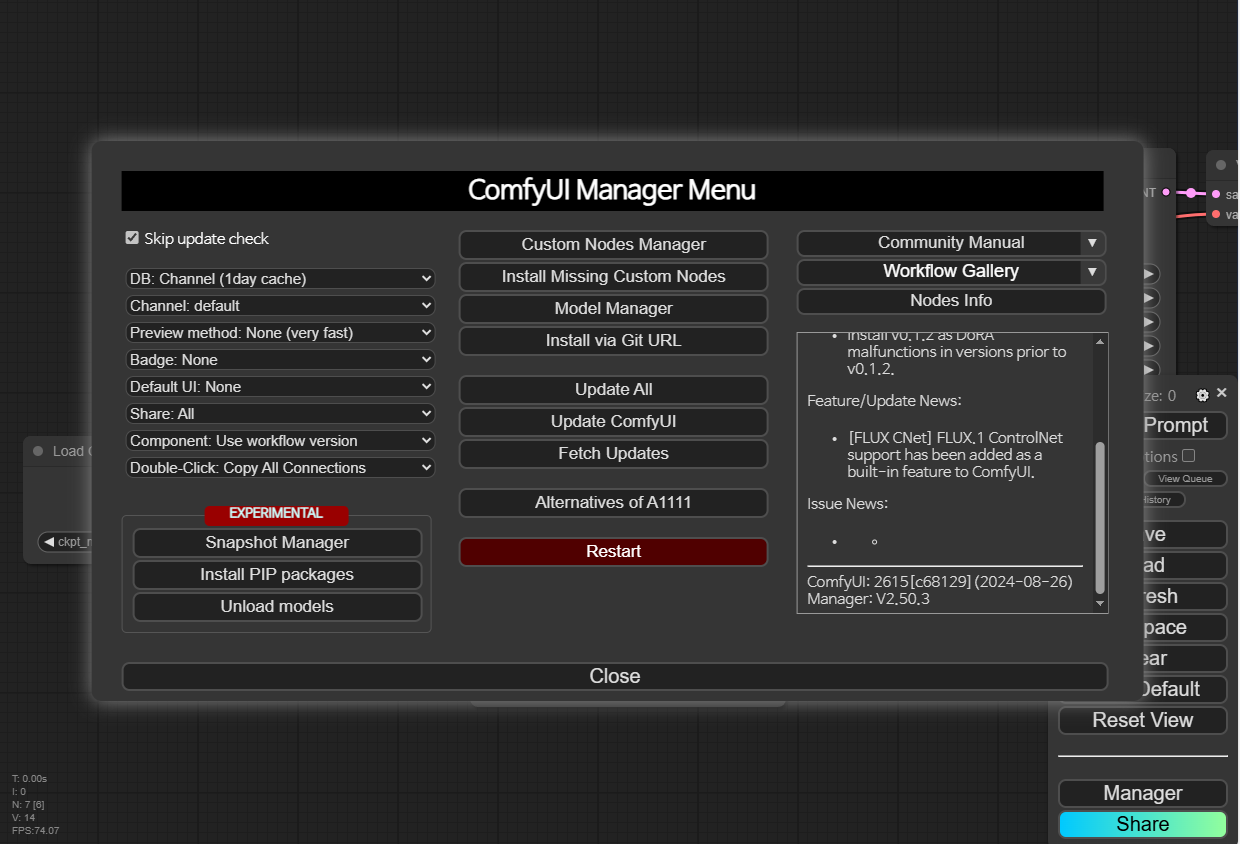Click the red Restart button
The height and width of the screenshot is (844, 1240).
point(614,552)
